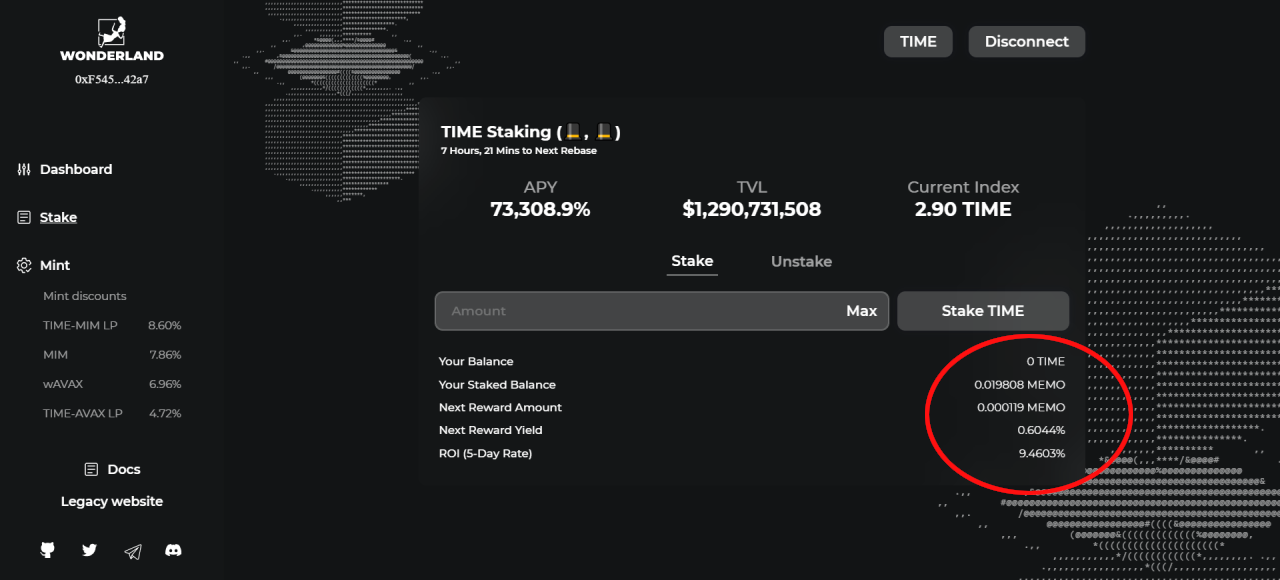This screenshot has width=1280, height=580.
Task: Select the Stake tab
Action: pos(692,261)
